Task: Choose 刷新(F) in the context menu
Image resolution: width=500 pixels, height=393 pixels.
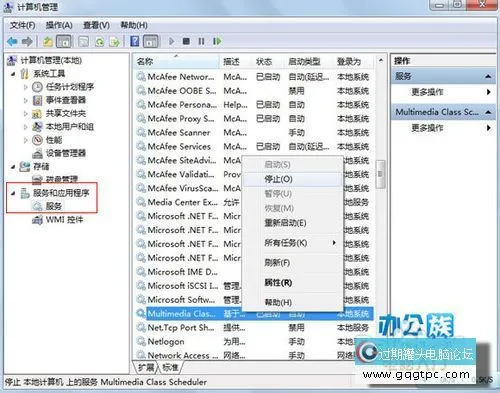Action: 293,263
